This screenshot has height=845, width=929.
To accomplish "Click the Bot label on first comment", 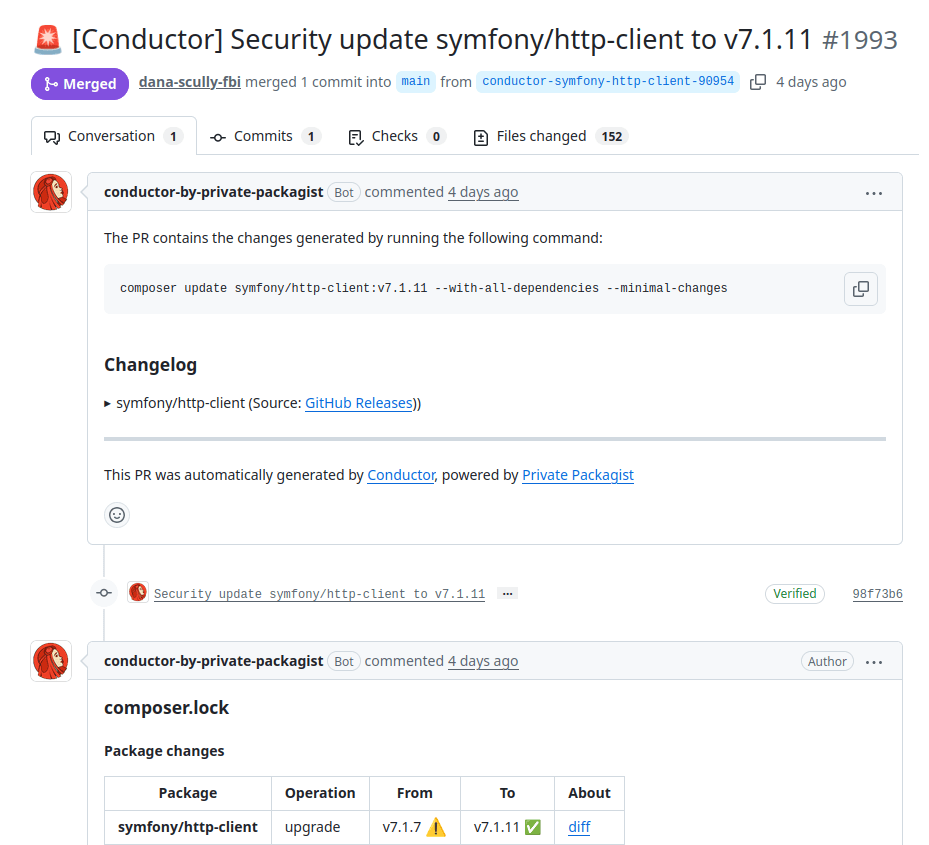I will point(344,193).
